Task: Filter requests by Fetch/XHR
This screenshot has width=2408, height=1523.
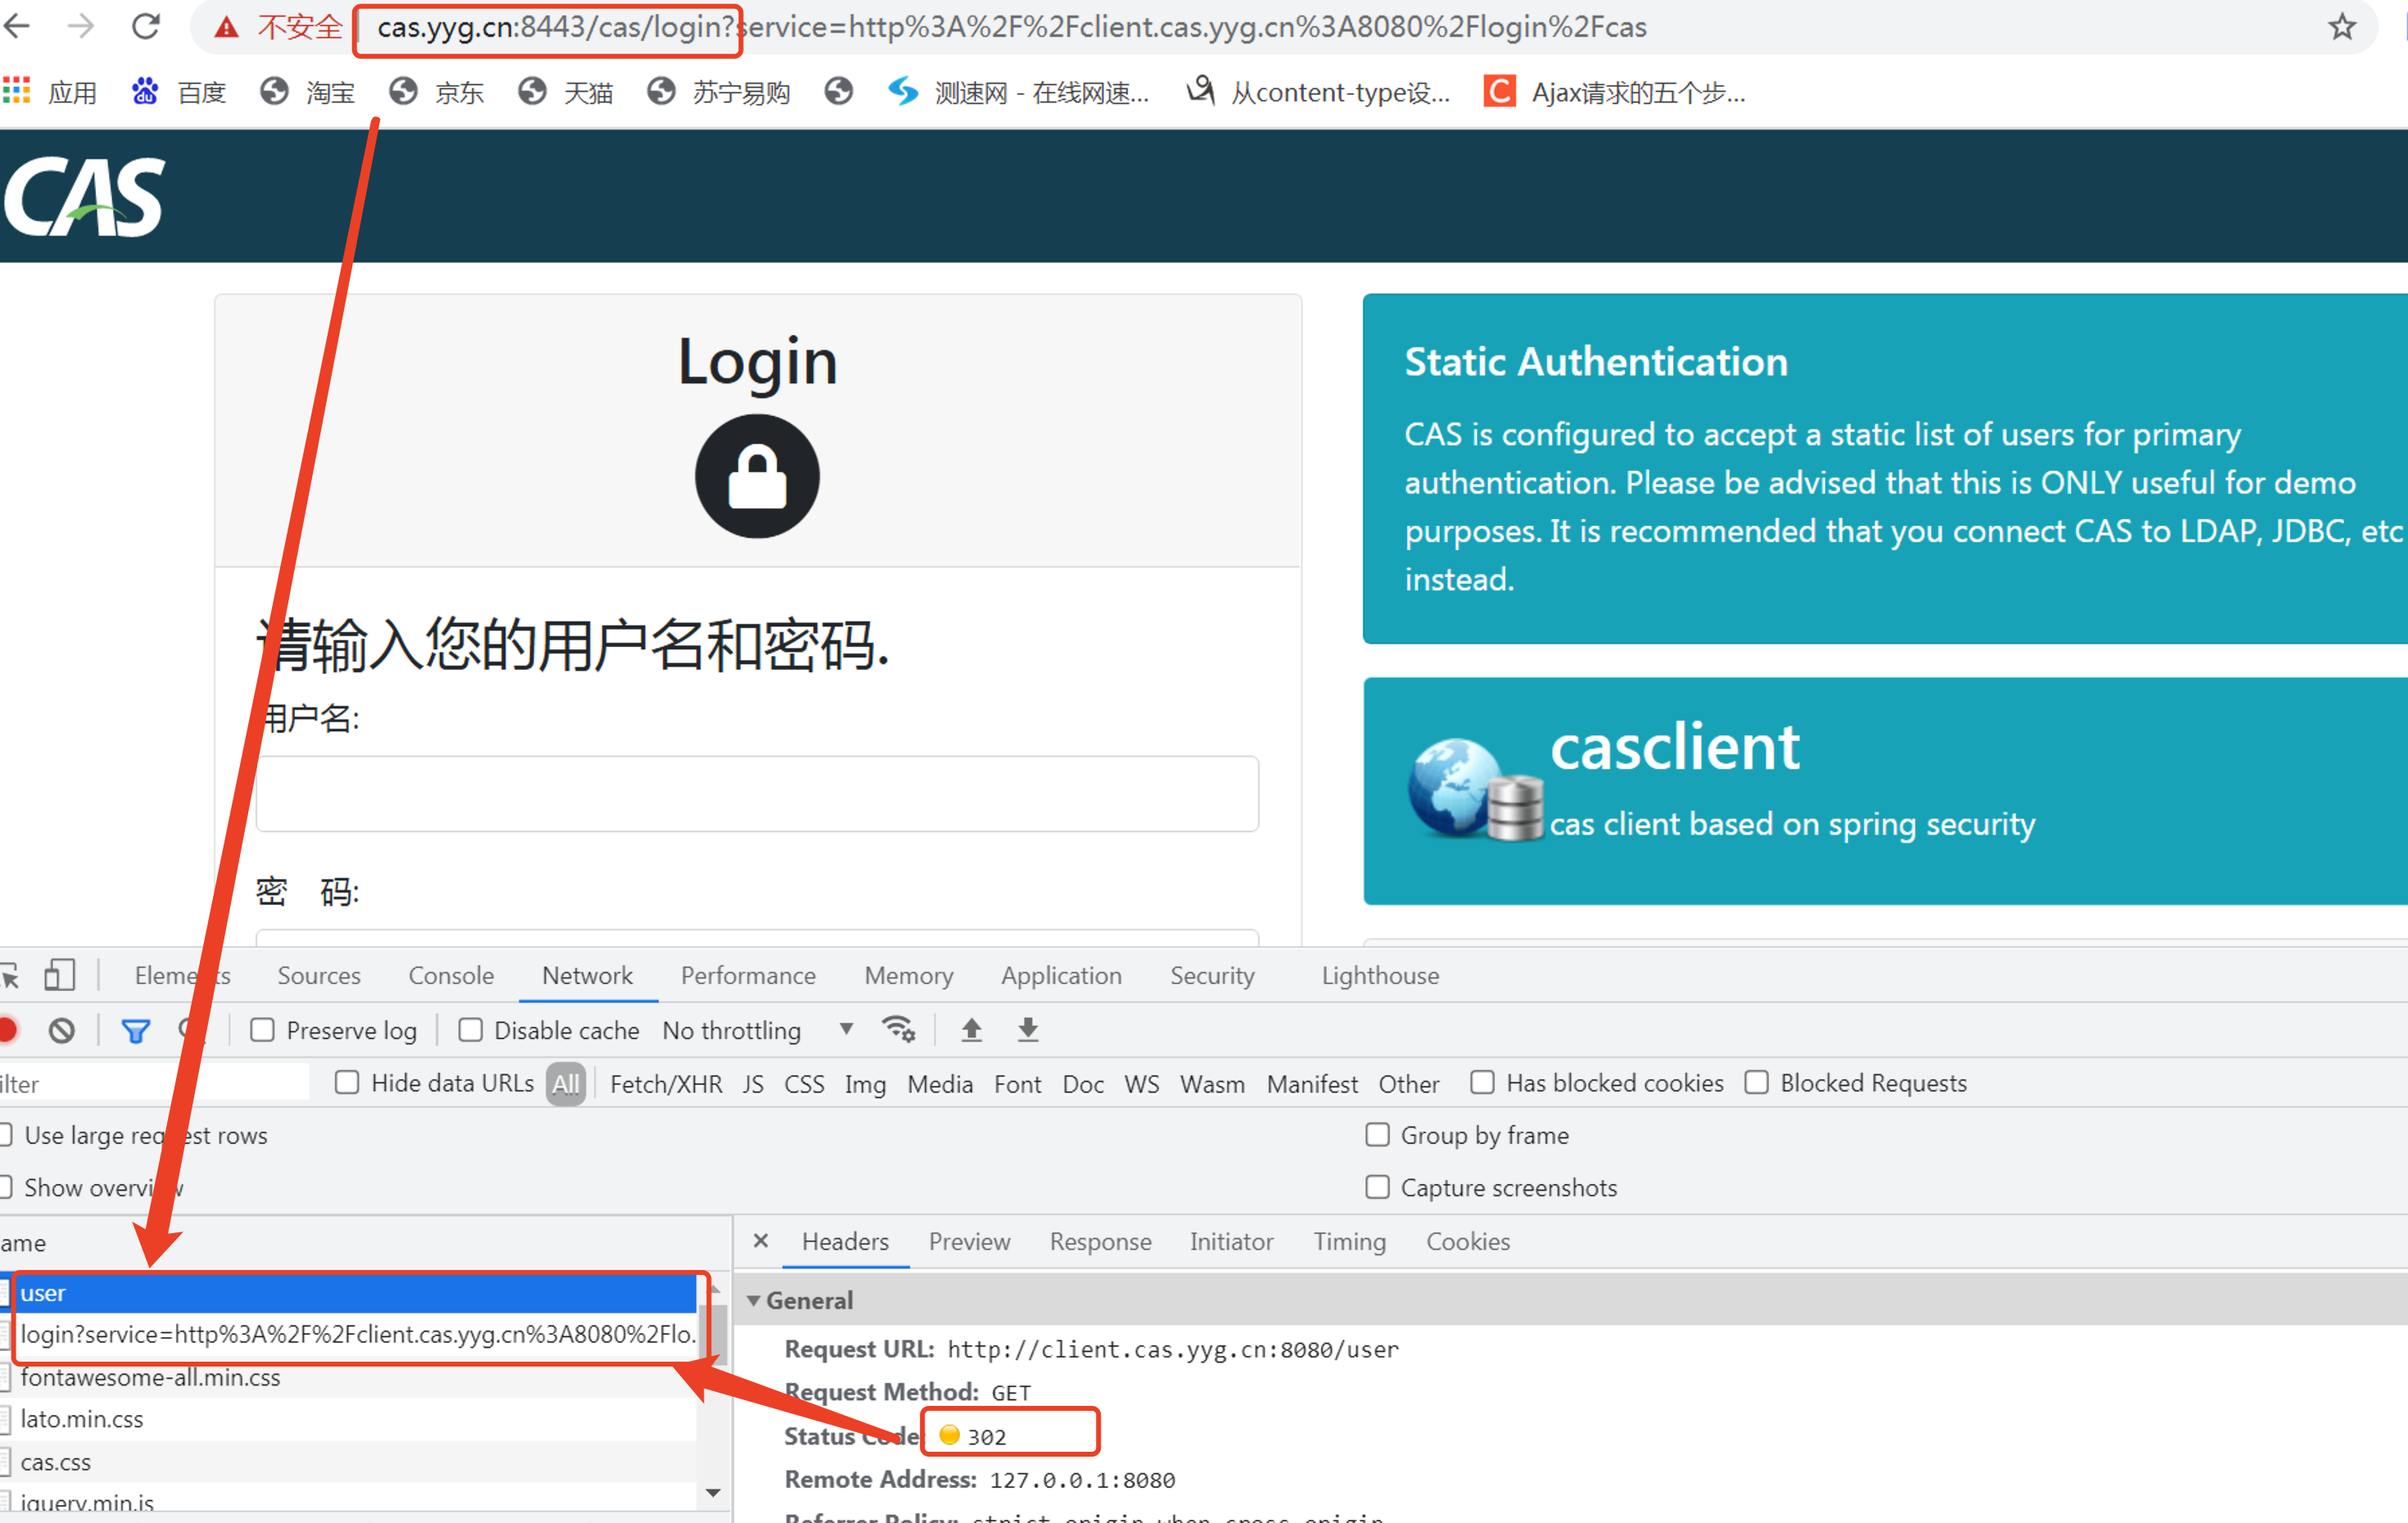Action: (666, 1083)
